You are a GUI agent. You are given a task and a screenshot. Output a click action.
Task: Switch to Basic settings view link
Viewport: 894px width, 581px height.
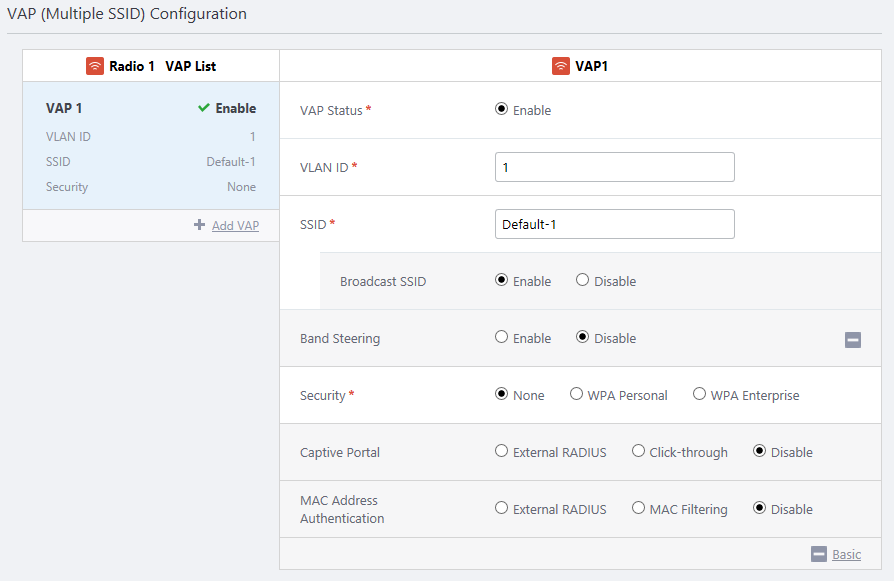846,554
